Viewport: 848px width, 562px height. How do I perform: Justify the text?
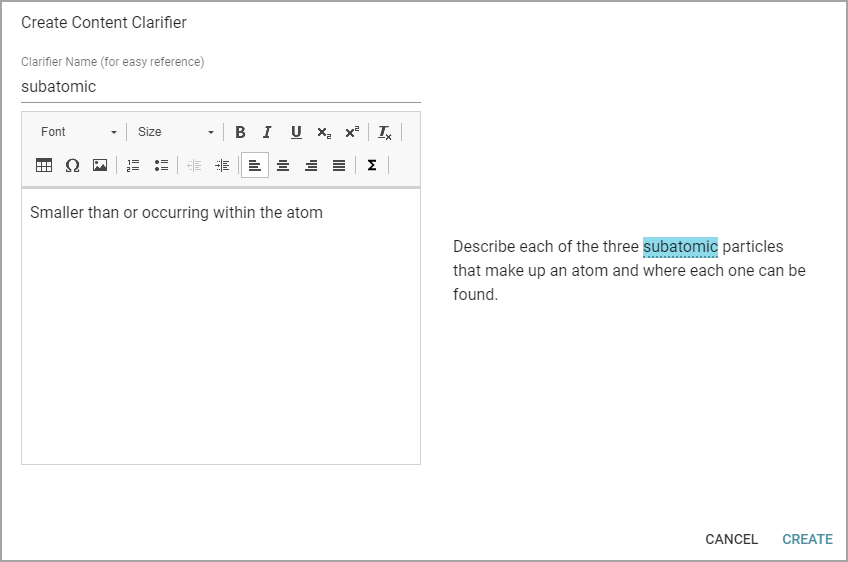[x=339, y=165]
